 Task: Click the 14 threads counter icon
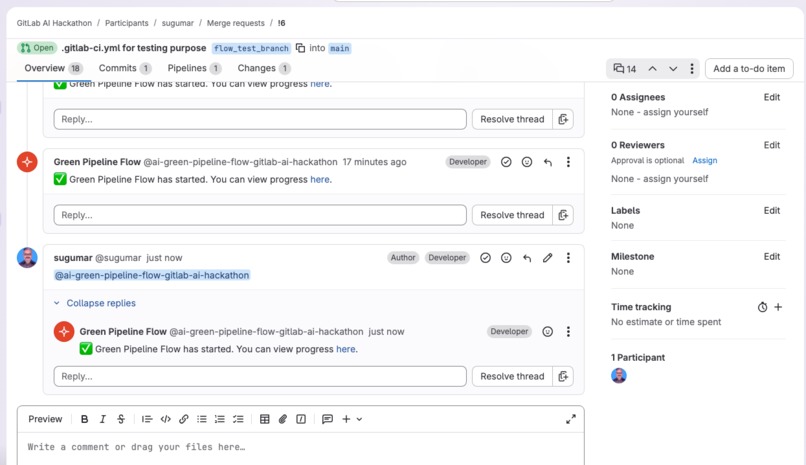[x=625, y=68]
